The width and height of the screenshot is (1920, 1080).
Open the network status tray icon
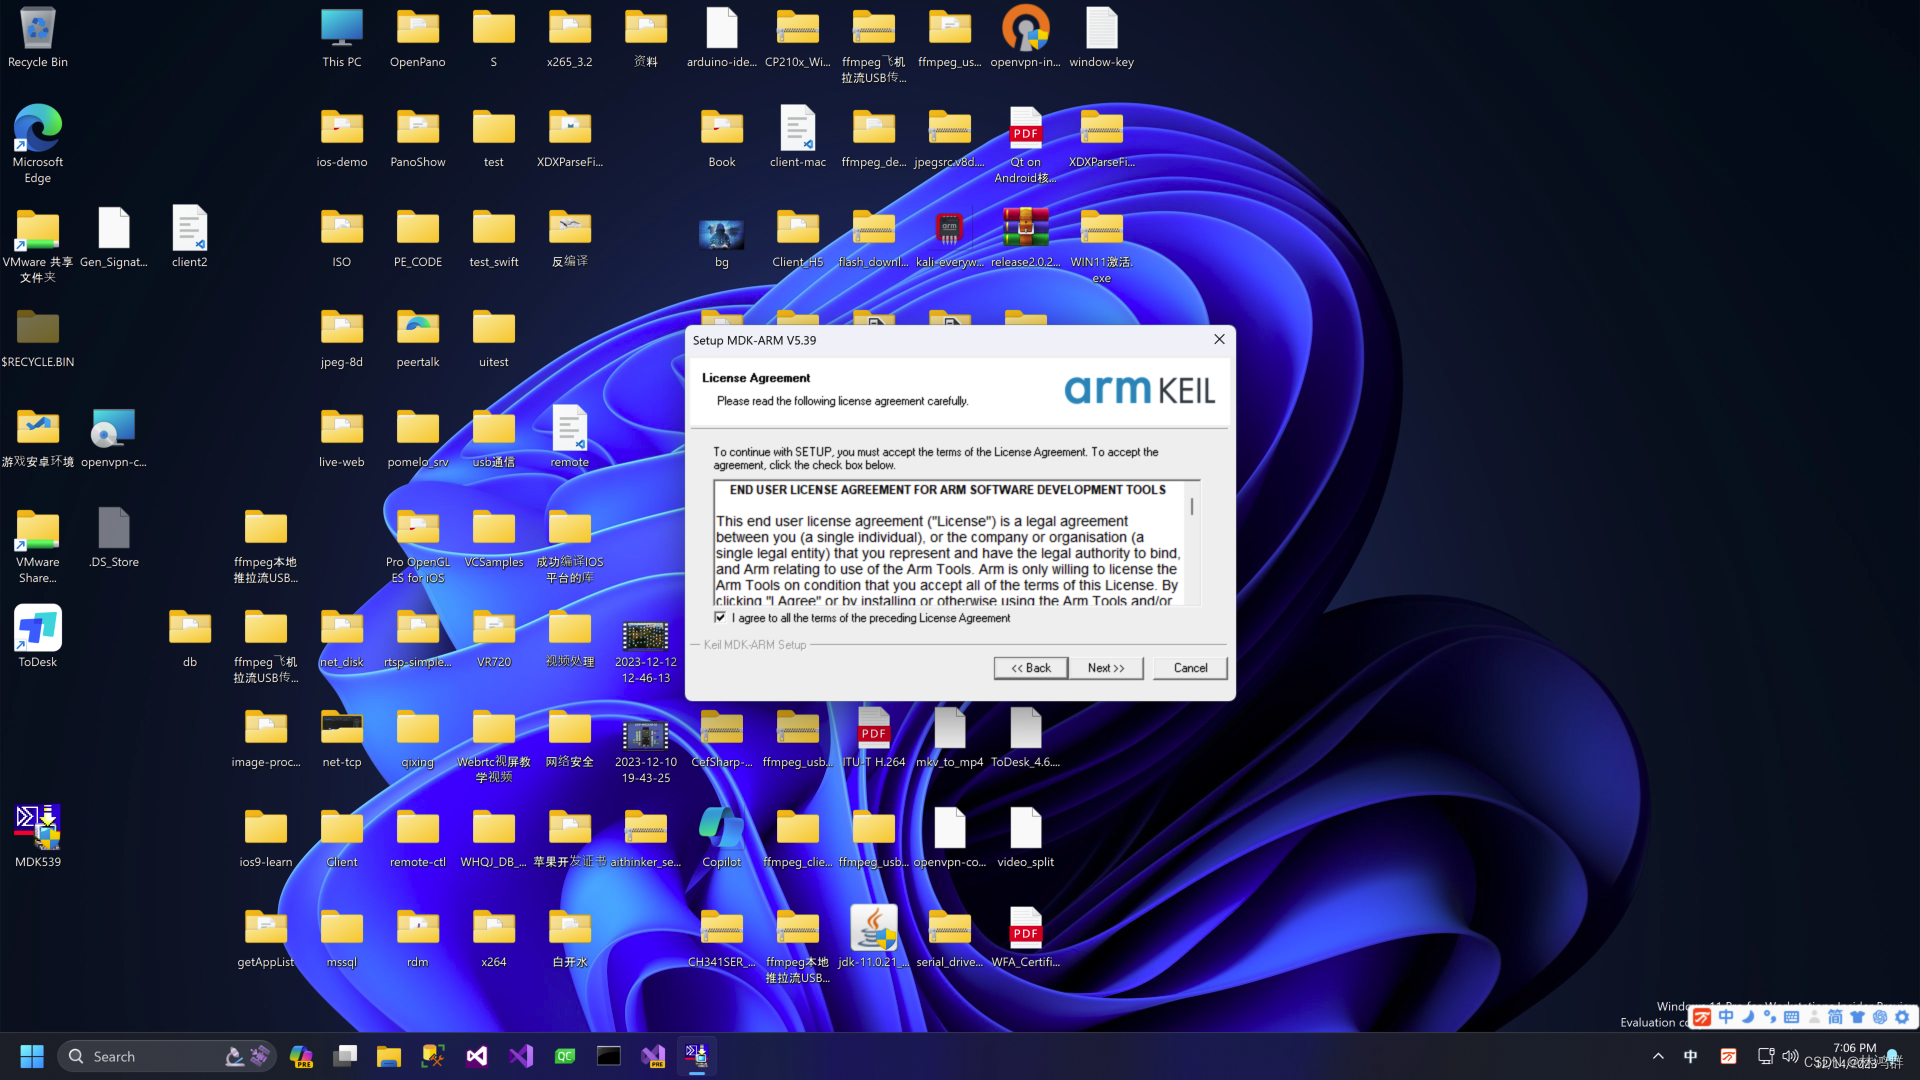tap(1766, 1056)
